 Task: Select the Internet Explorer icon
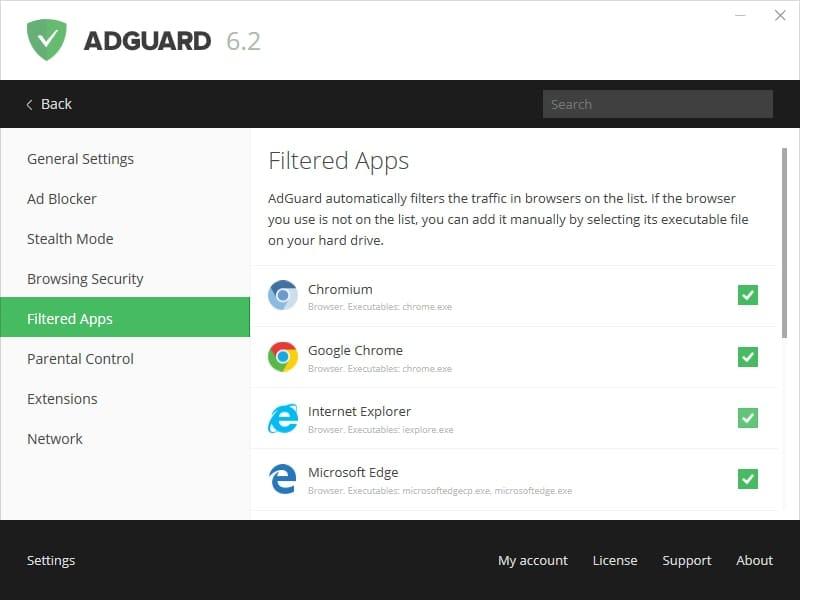point(282,418)
